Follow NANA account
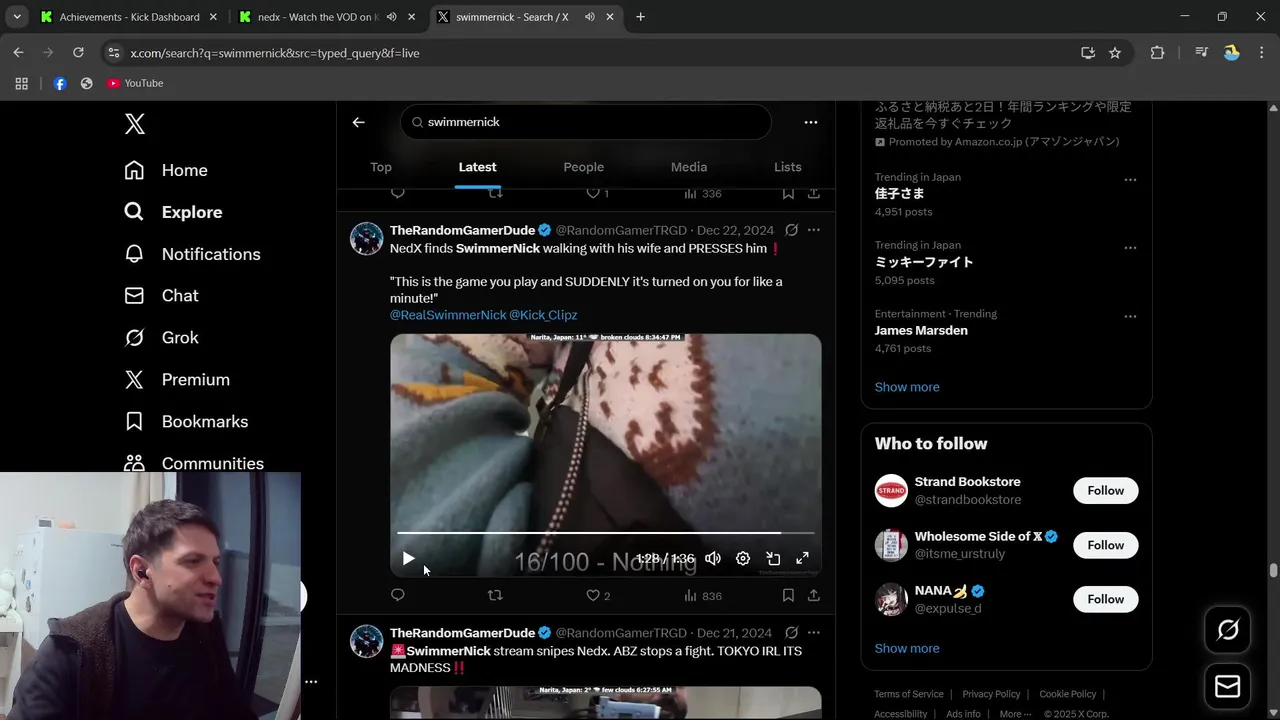Image resolution: width=1280 pixels, height=720 pixels. coord(1106,599)
